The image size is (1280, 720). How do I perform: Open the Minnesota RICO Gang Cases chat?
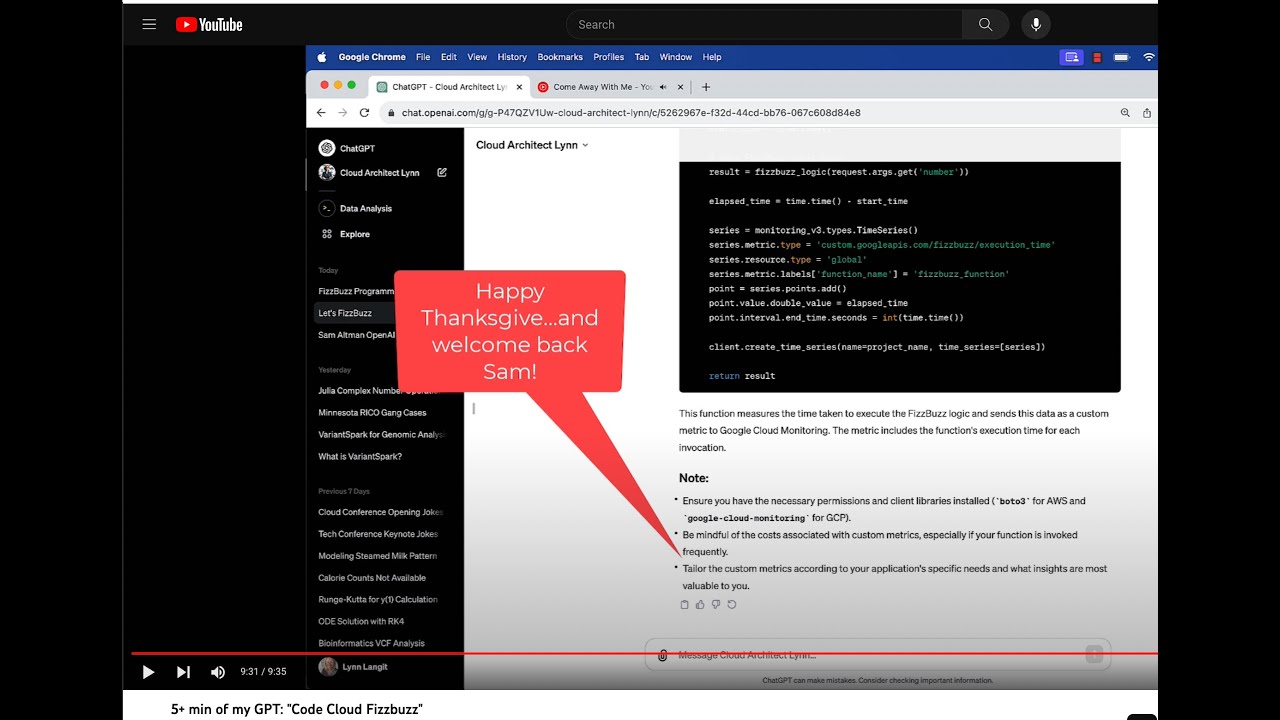(372, 413)
